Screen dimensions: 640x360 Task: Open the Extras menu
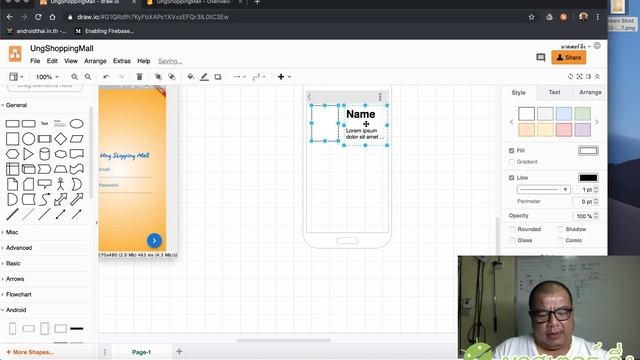[122, 61]
